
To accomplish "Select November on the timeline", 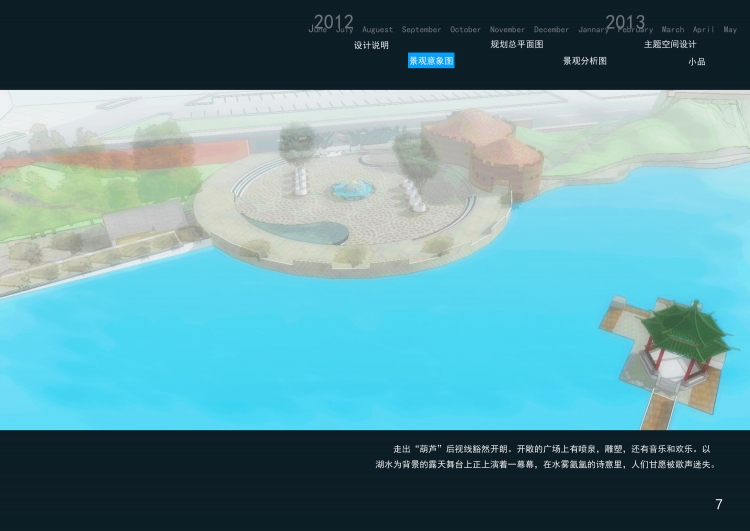I will click(x=507, y=30).
